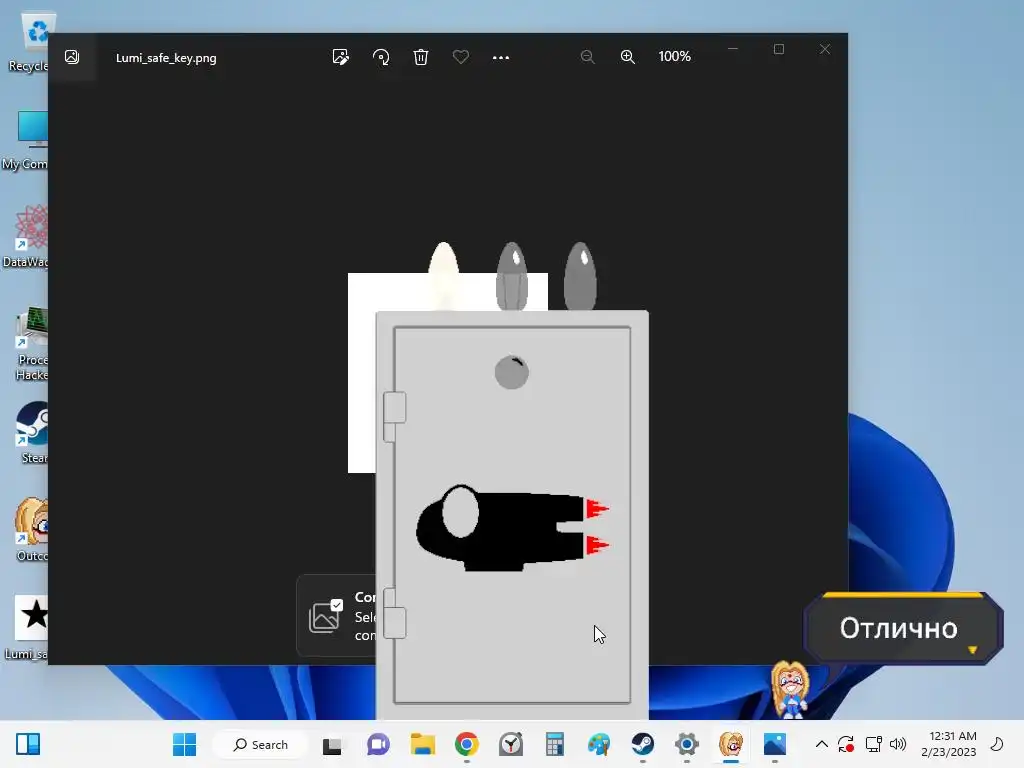
Task: Open the Chat app on the taskbar
Action: click(378, 744)
